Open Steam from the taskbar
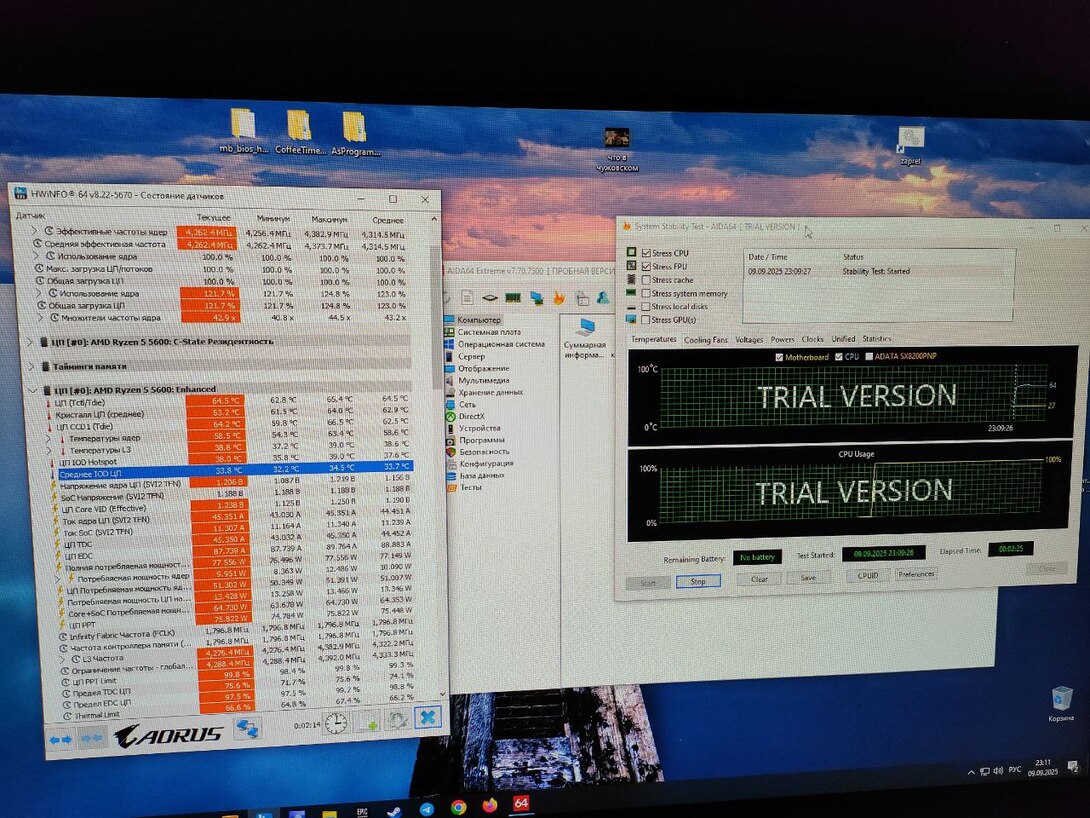This screenshot has width=1090, height=818. [x=394, y=811]
